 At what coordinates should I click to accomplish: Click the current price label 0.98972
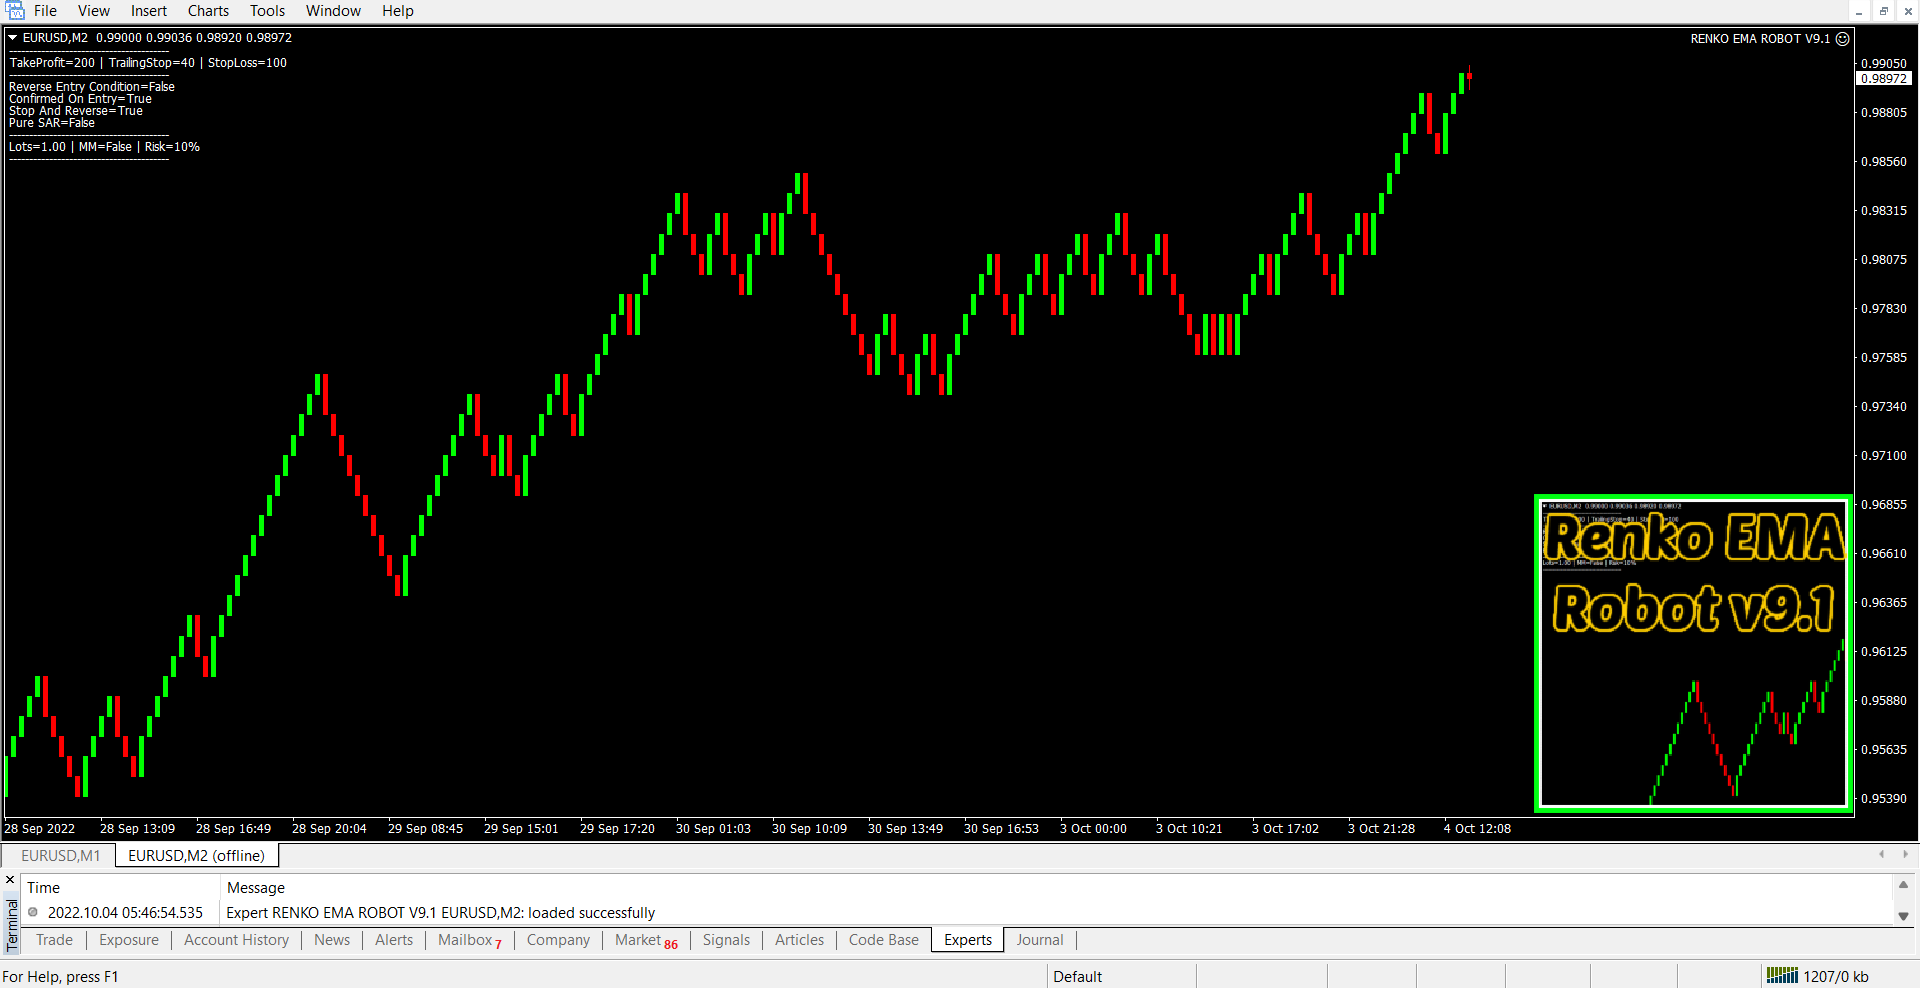(1883, 79)
